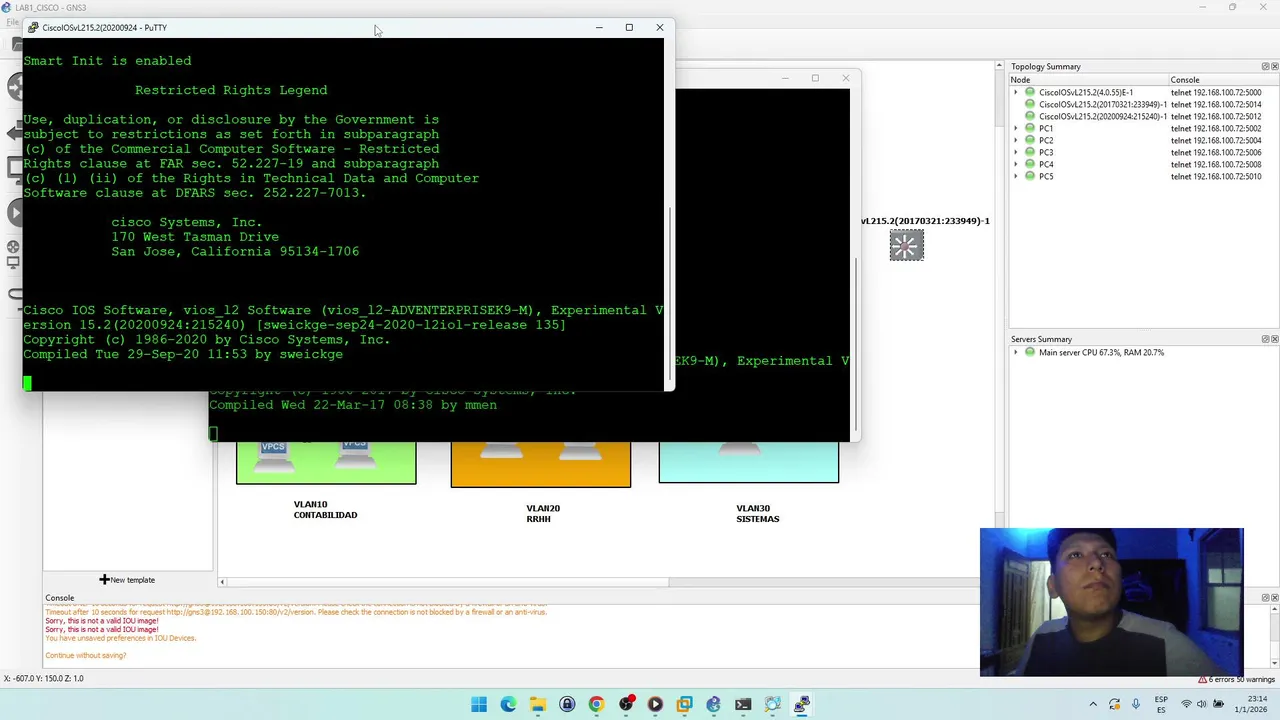Viewport: 1280px width, 720px height.
Task: Float the Topology Summary panel
Action: point(1265,67)
